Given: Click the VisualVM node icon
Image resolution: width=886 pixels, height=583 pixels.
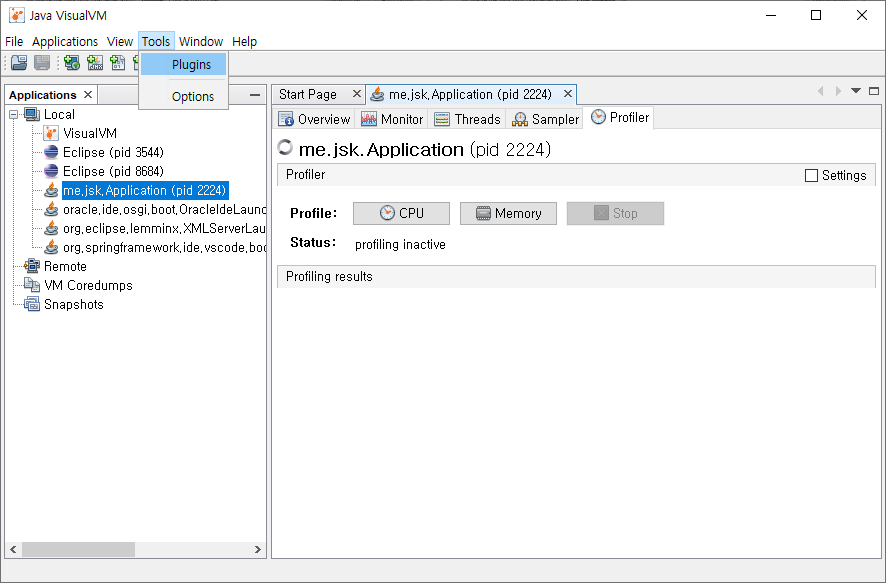Looking at the screenshot, I should point(51,134).
